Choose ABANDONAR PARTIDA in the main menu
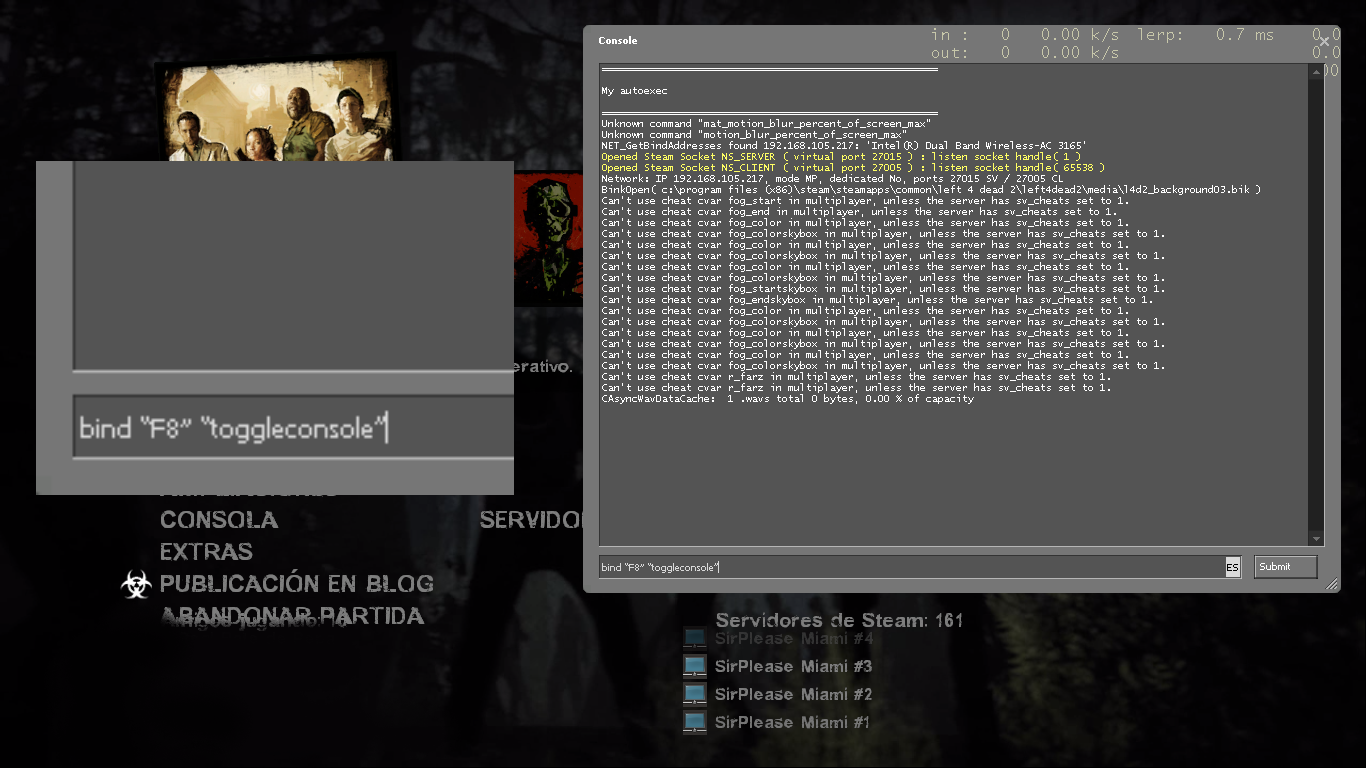This screenshot has height=768, width=1366. [x=292, y=616]
